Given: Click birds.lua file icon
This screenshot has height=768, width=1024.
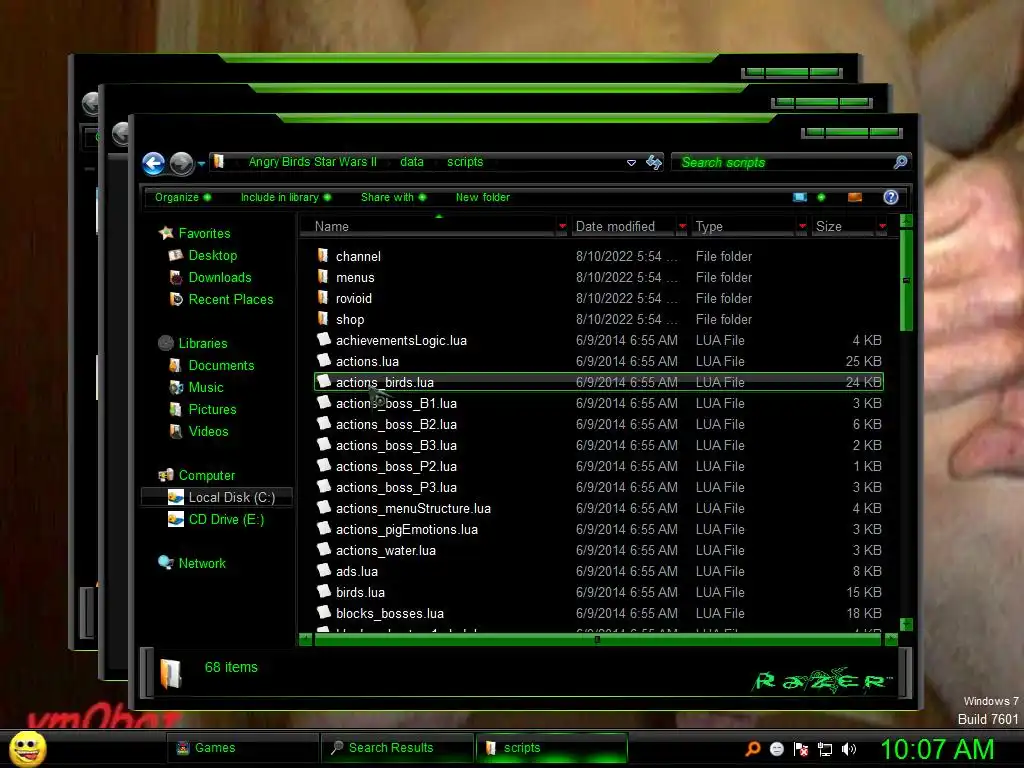Looking at the screenshot, I should (324, 591).
